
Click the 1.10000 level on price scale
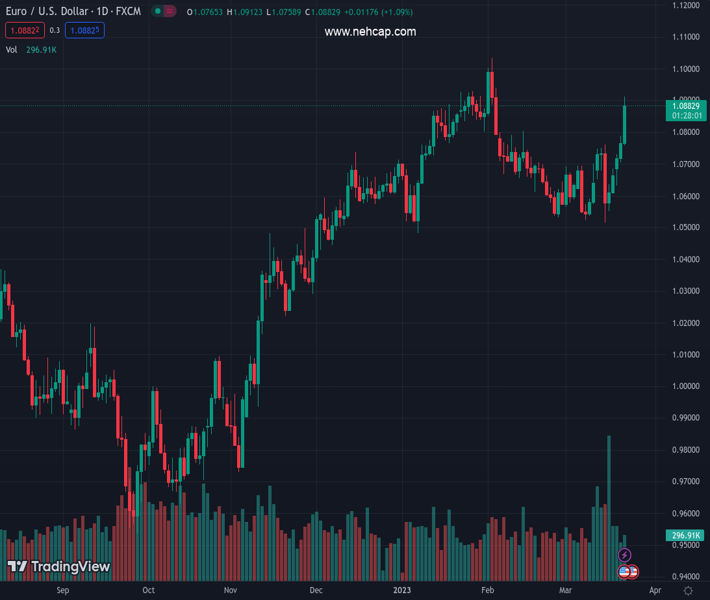point(686,69)
